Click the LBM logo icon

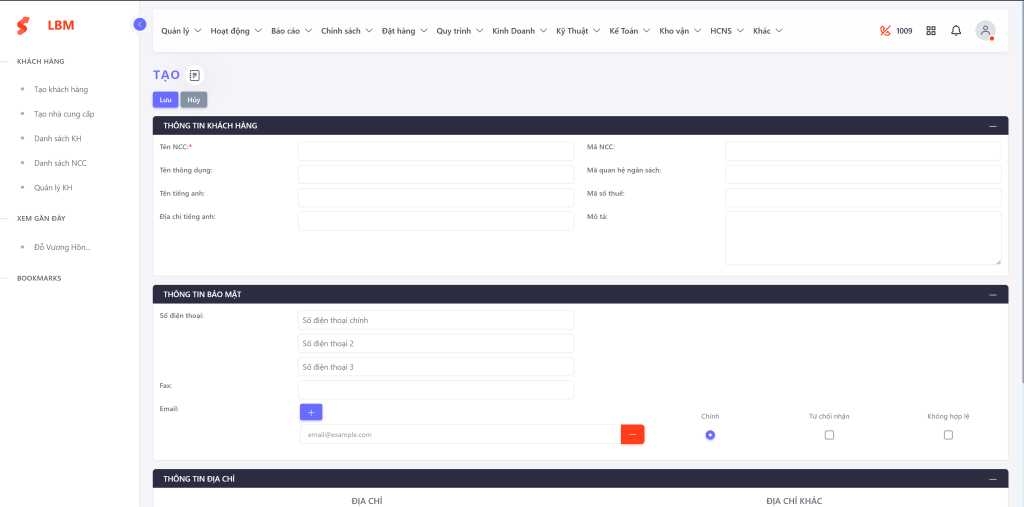(23, 26)
